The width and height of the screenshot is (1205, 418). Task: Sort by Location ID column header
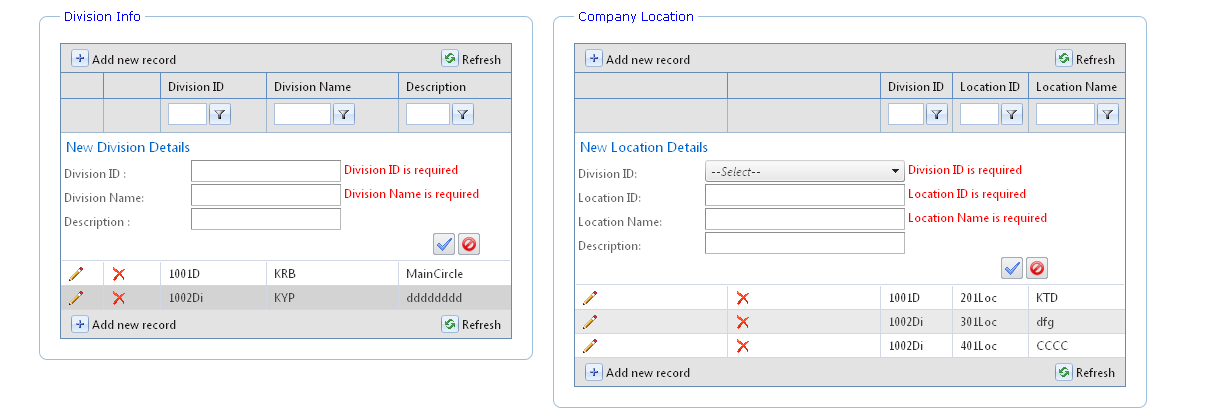coord(989,87)
